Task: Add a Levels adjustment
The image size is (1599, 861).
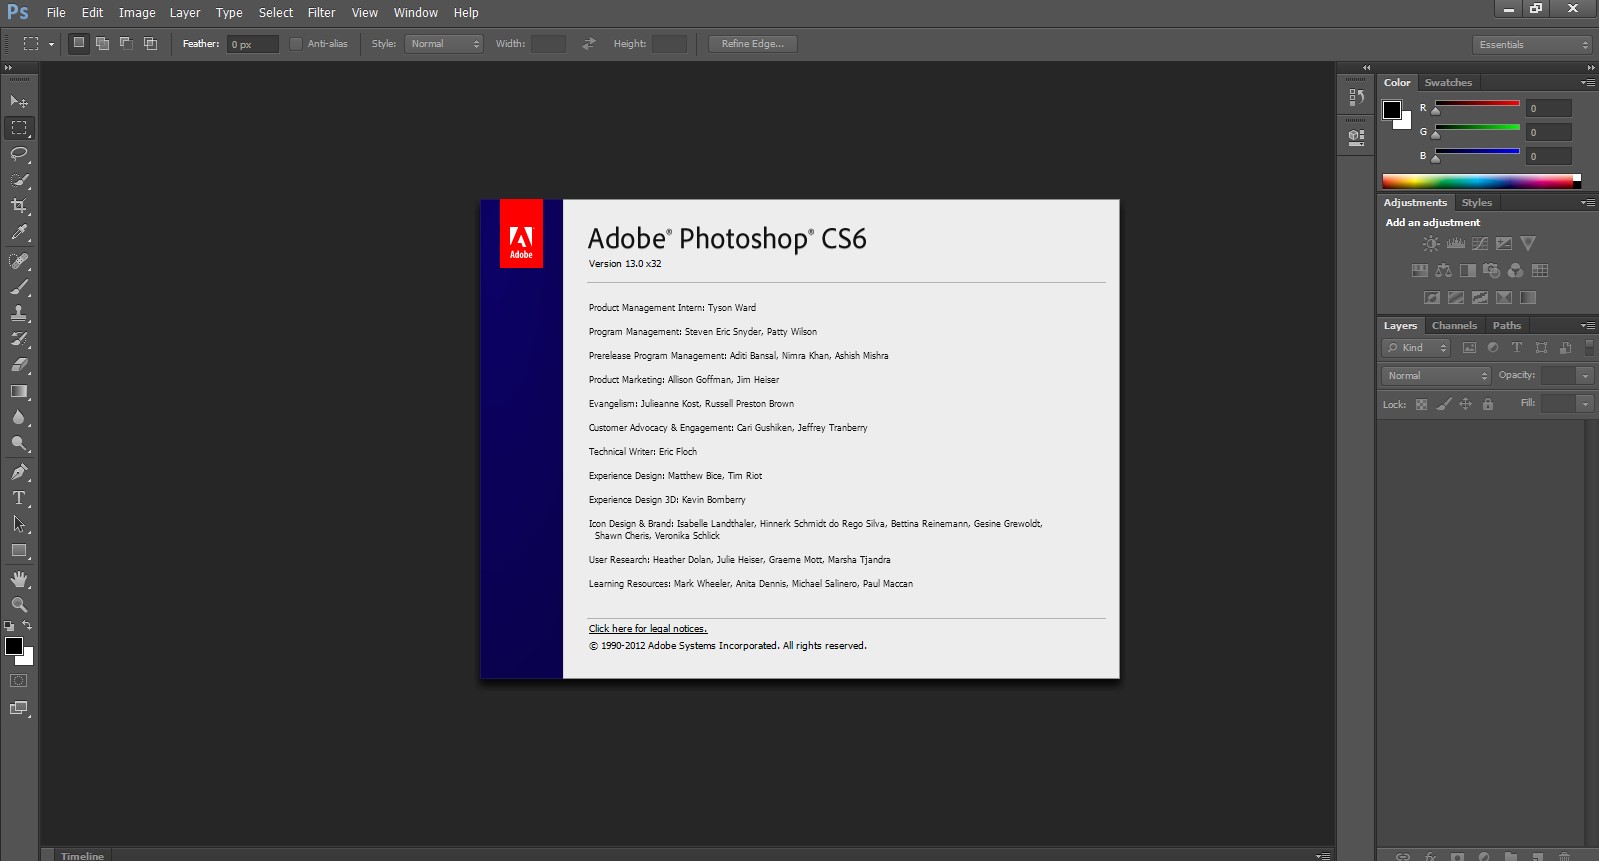Action: 1456,244
